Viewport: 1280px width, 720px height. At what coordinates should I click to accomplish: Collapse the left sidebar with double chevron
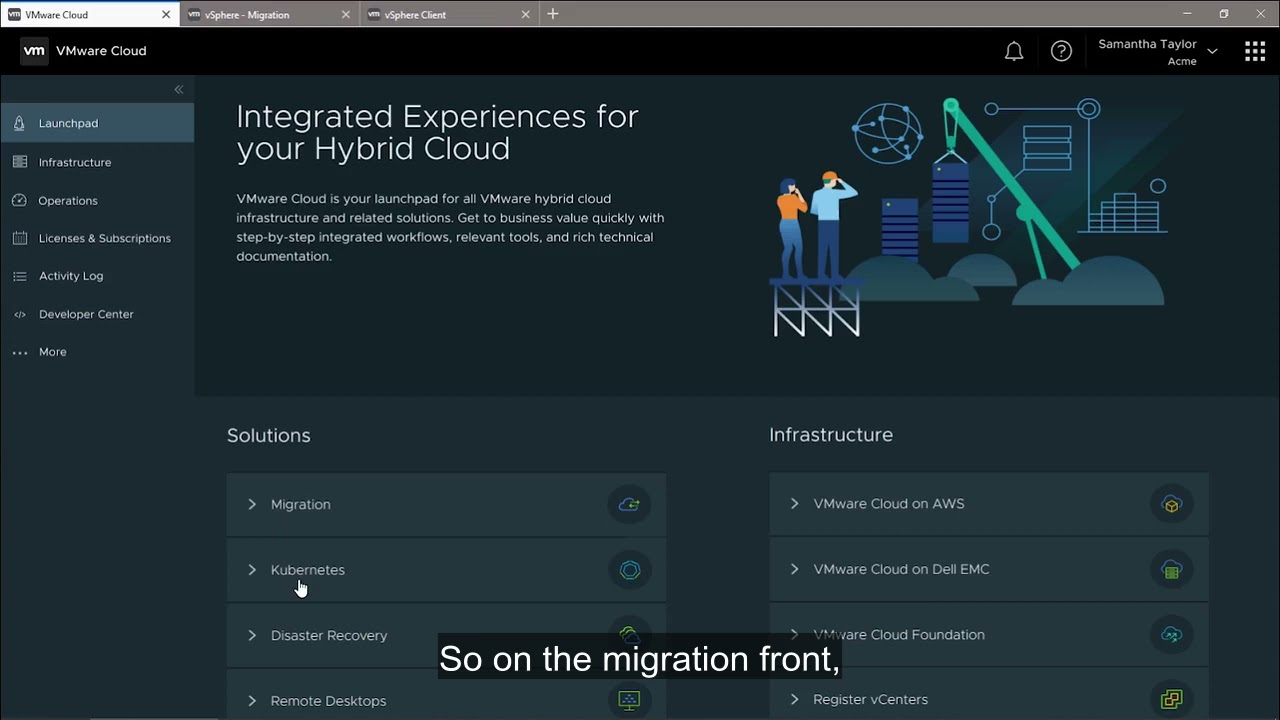click(x=179, y=90)
